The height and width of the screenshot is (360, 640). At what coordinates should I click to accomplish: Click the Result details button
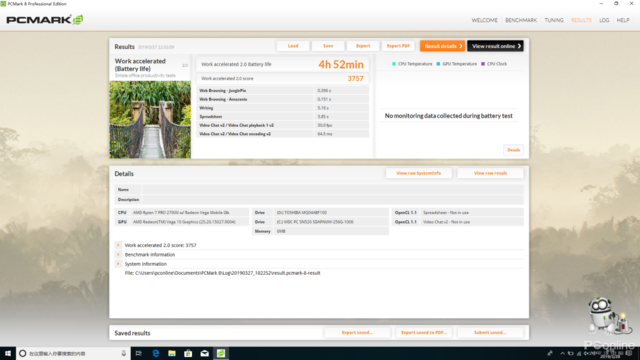pyautogui.click(x=442, y=46)
